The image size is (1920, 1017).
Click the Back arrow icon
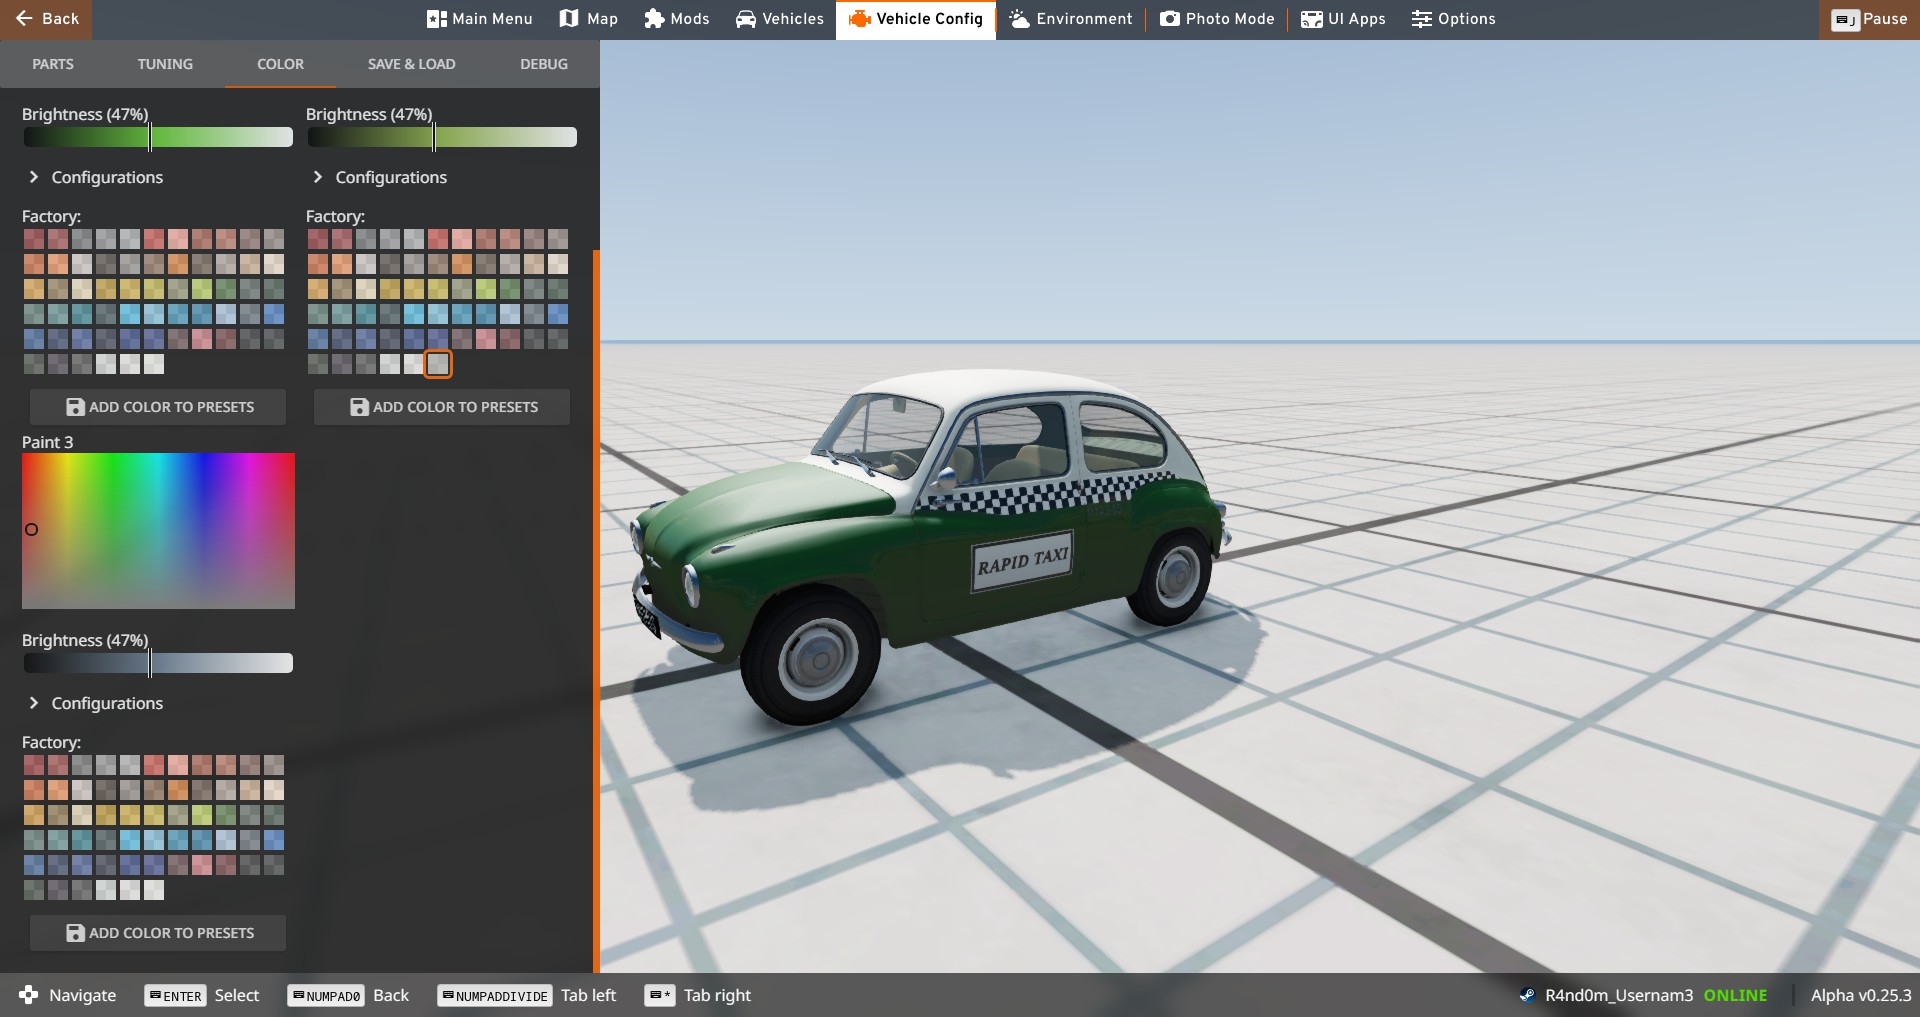pos(25,19)
